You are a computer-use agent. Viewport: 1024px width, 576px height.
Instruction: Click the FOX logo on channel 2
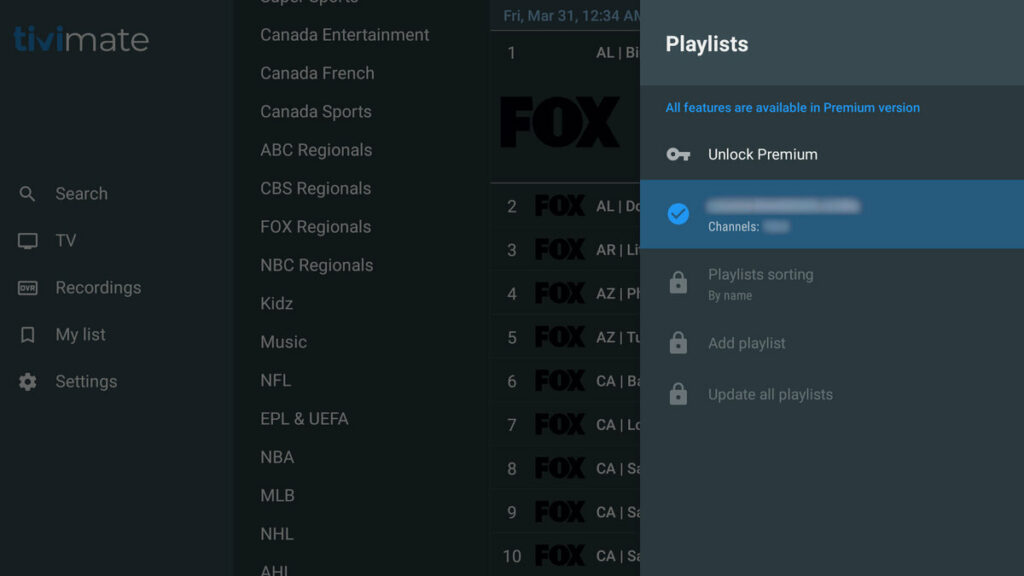click(x=560, y=206)
